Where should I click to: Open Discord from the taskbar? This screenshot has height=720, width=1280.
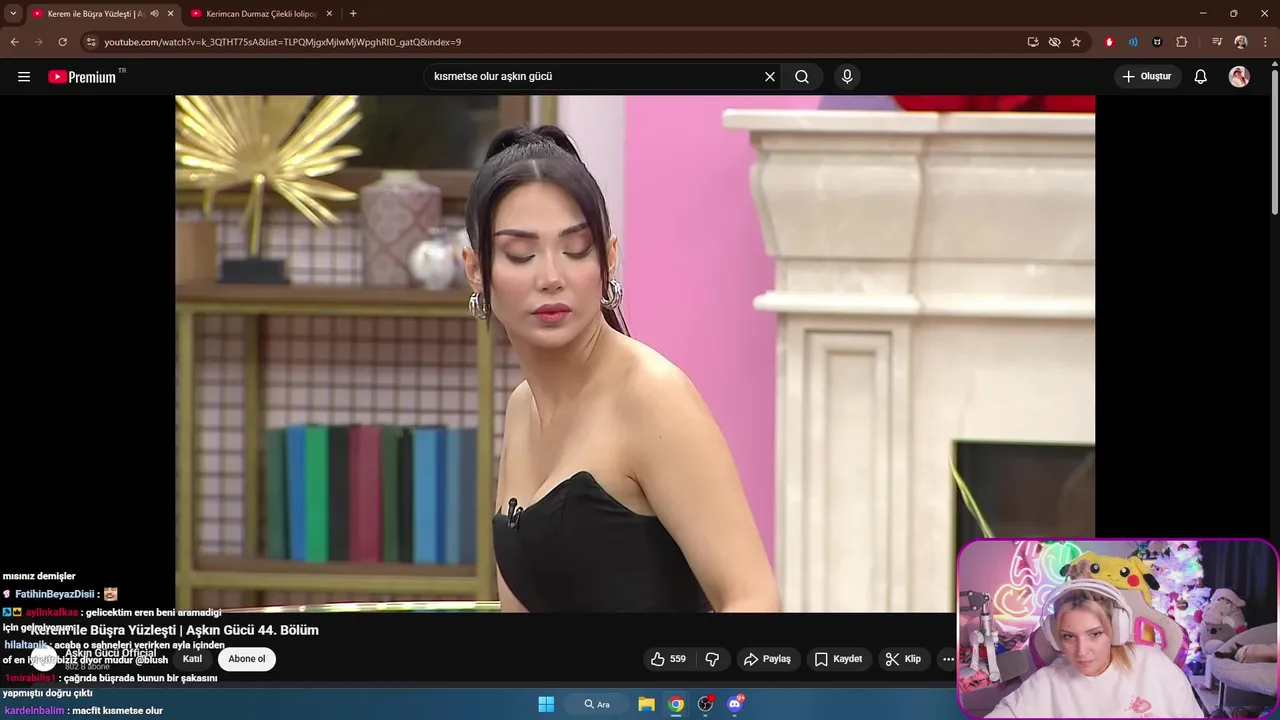(x=735, y=704)
